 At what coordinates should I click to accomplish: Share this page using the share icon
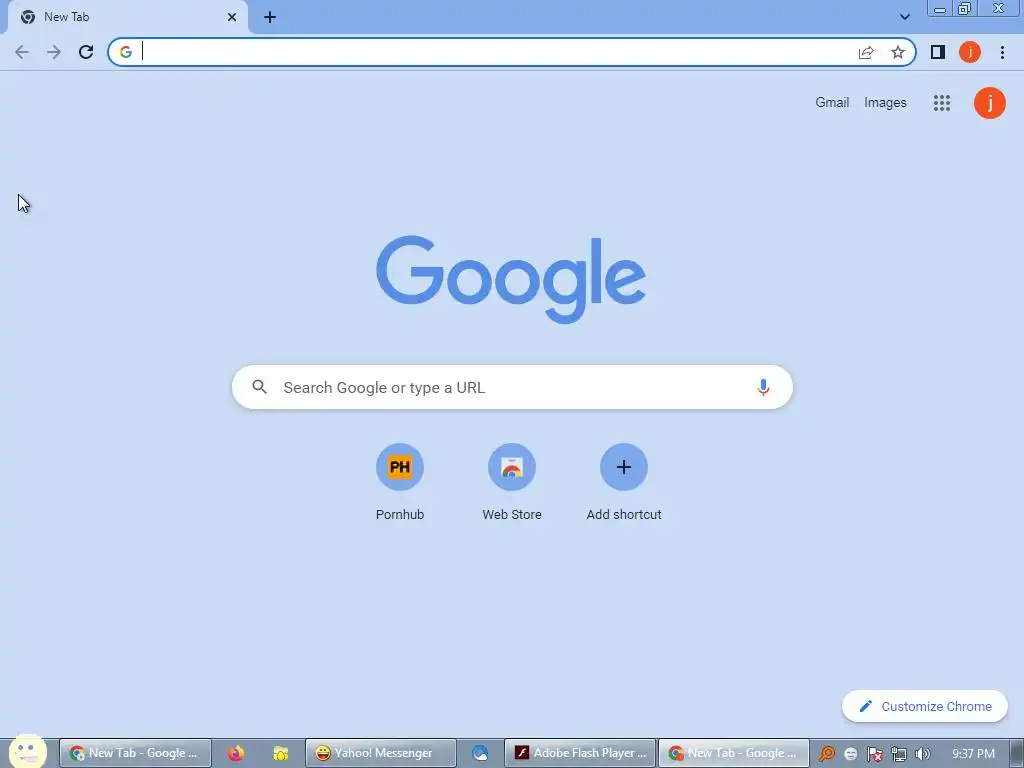pos(866,52)
